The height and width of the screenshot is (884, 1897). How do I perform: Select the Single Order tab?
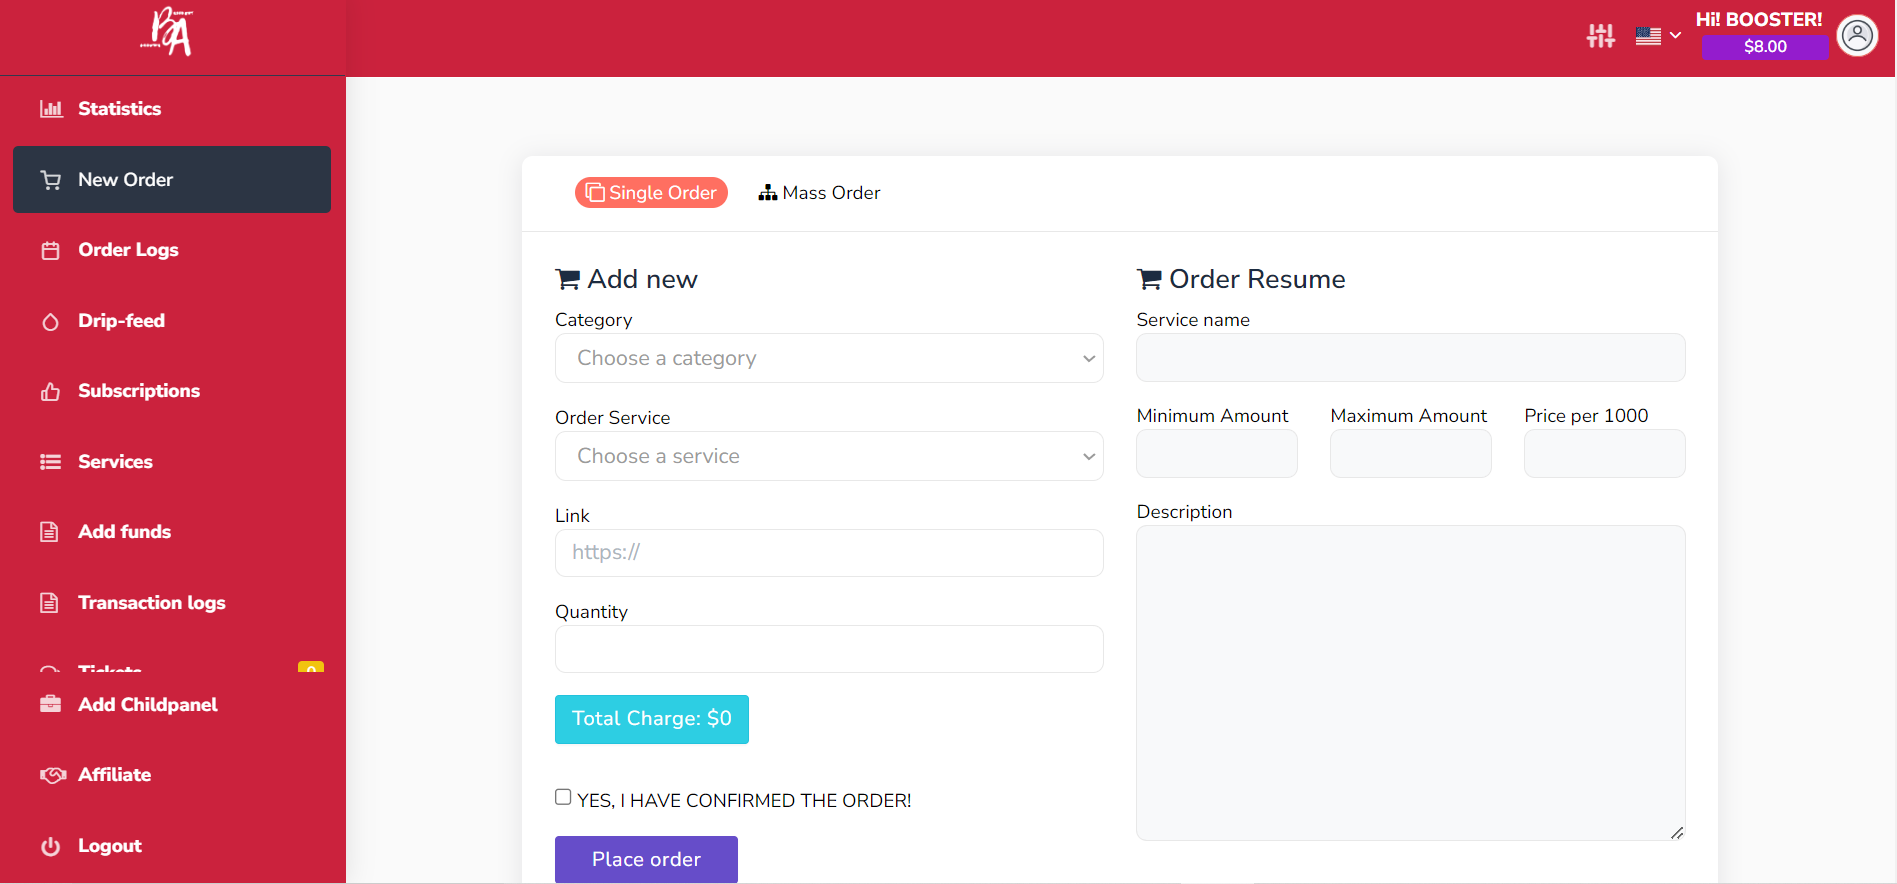[x=651, y=193]
